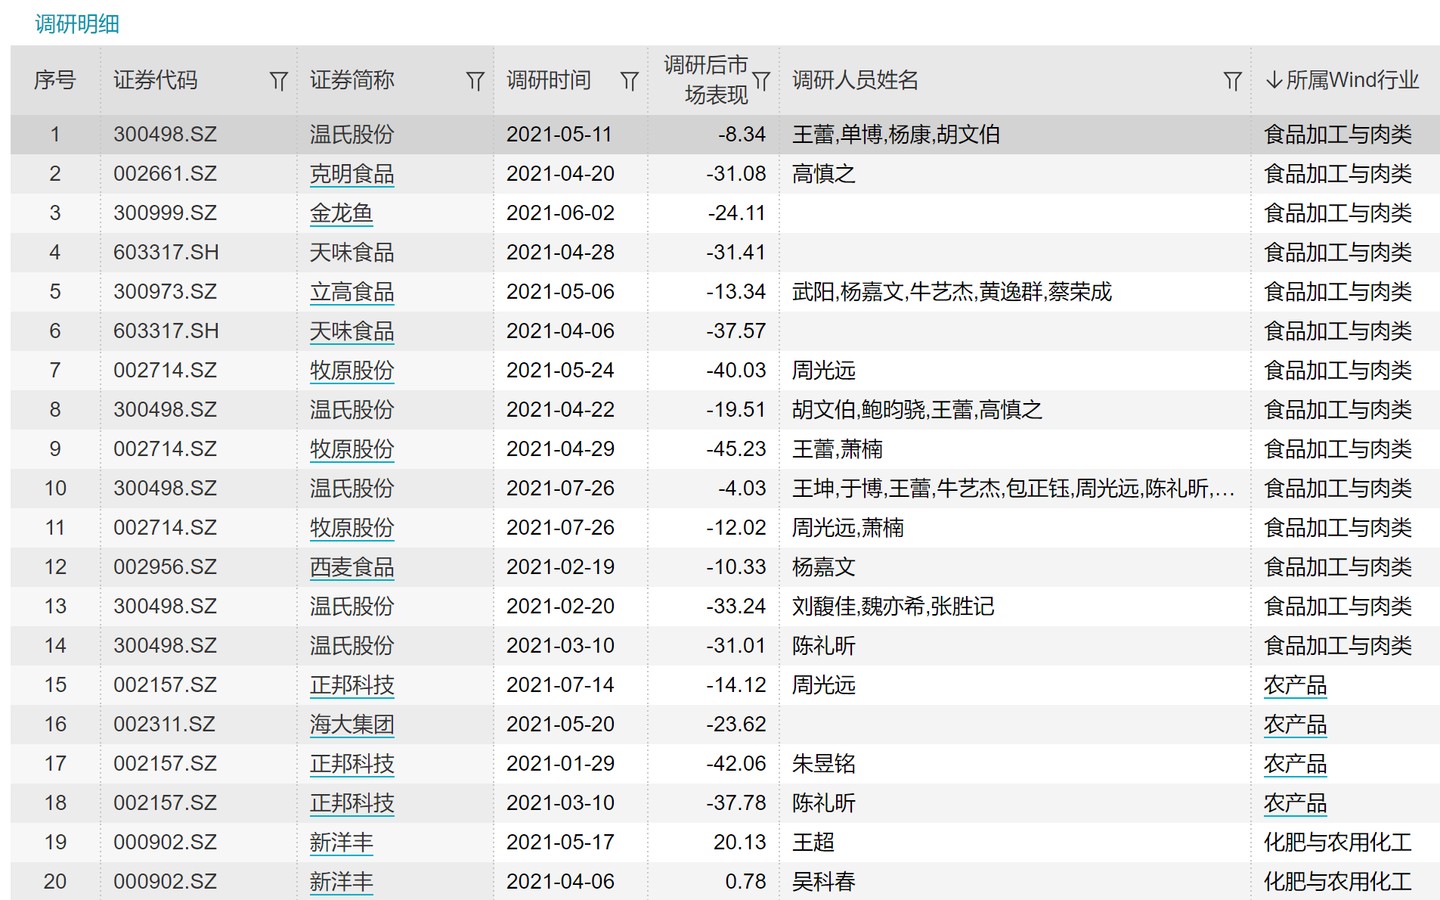Viewport: 1440px width, 900px height.
Task: Click the 调研人员姓名 column filter icon
Action: (x=1232, y=81)
